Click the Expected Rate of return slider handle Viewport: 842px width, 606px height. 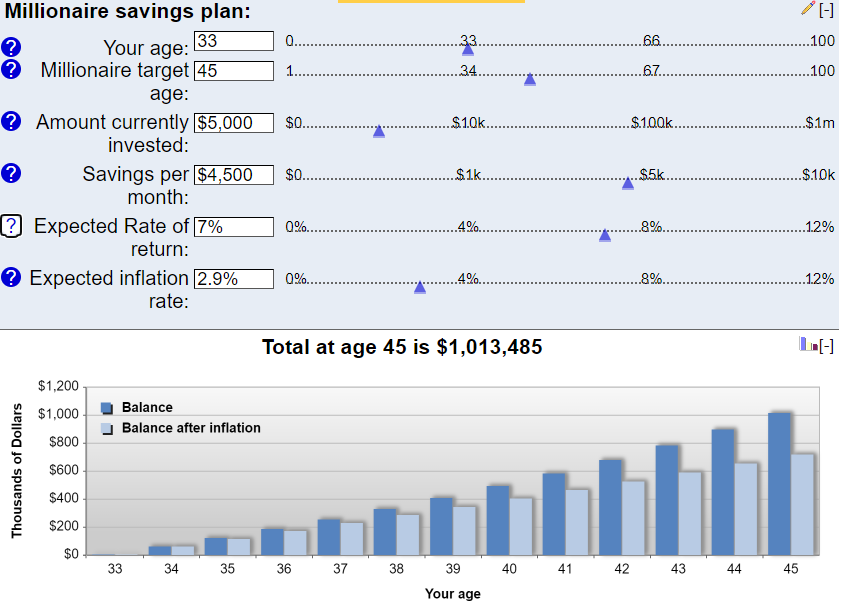[605, 235]
